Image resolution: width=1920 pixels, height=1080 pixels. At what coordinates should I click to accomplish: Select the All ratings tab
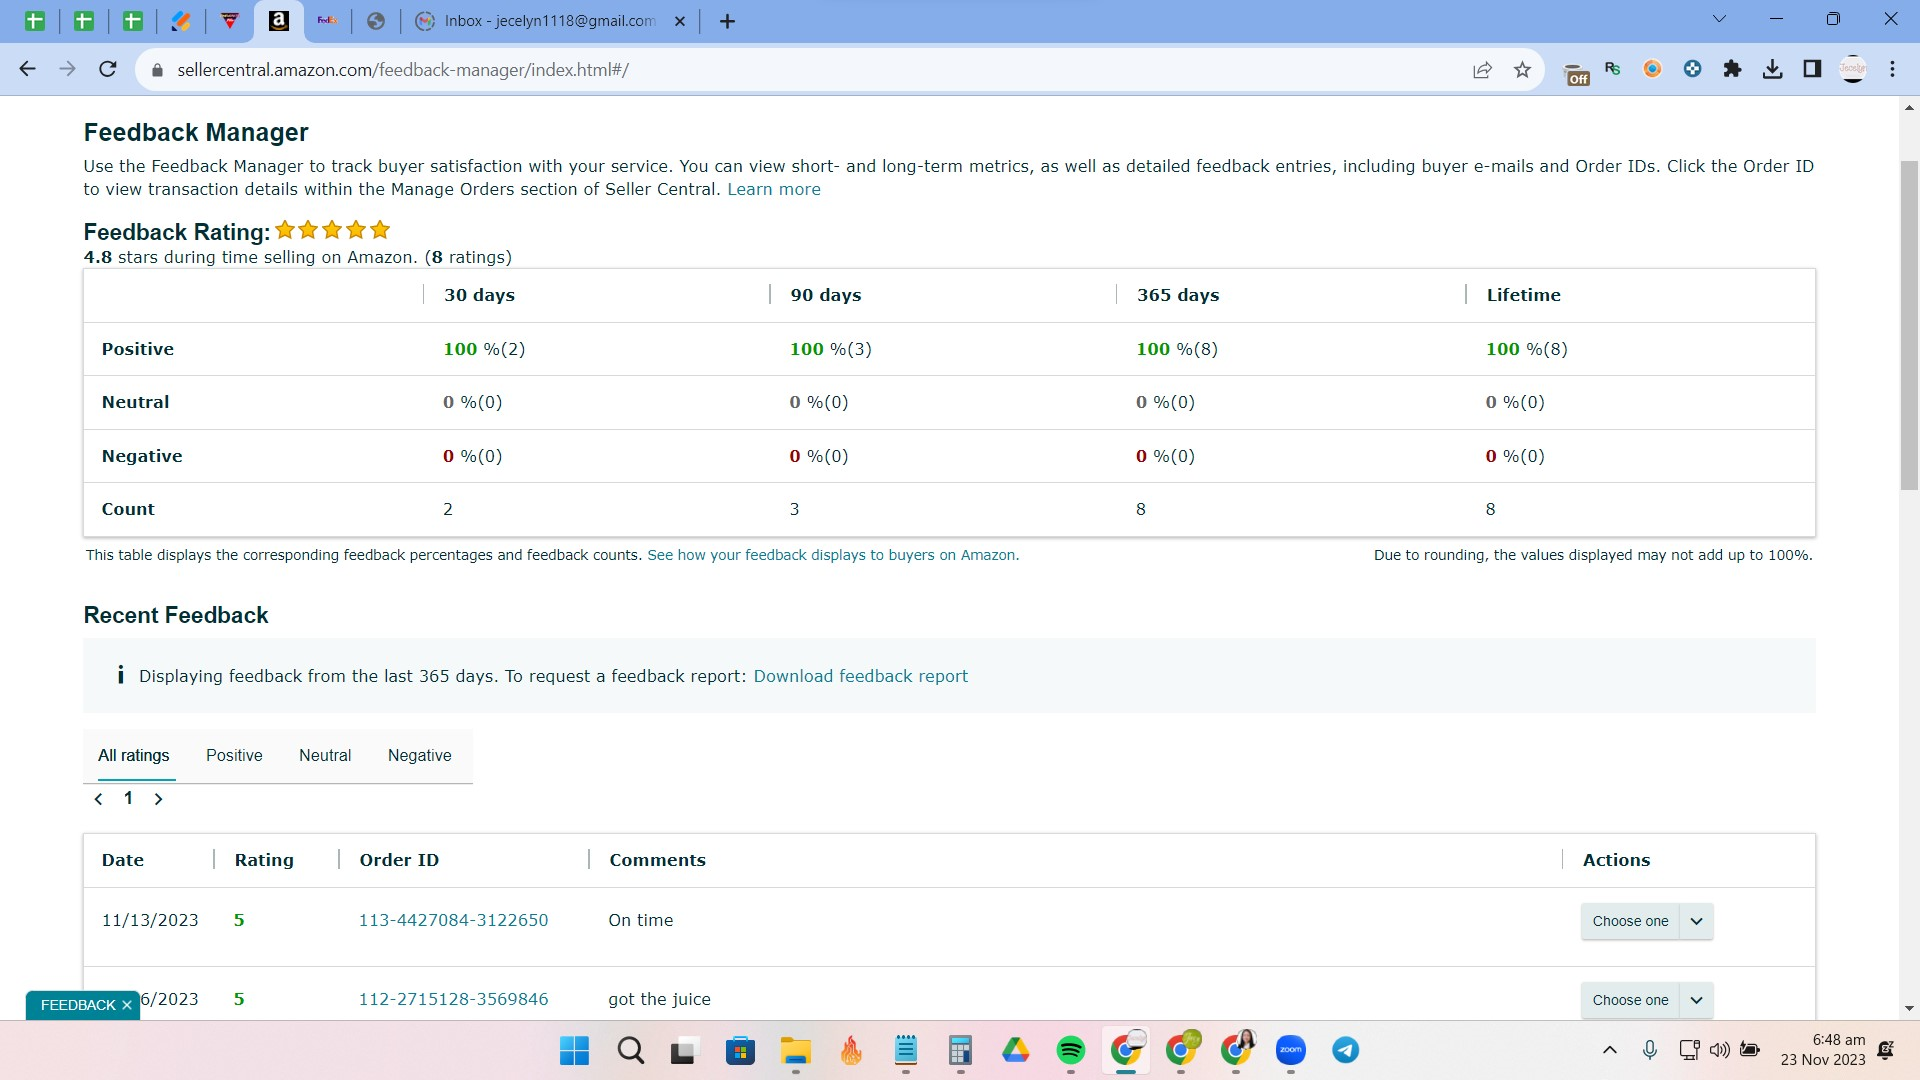[x=134, y=755]
